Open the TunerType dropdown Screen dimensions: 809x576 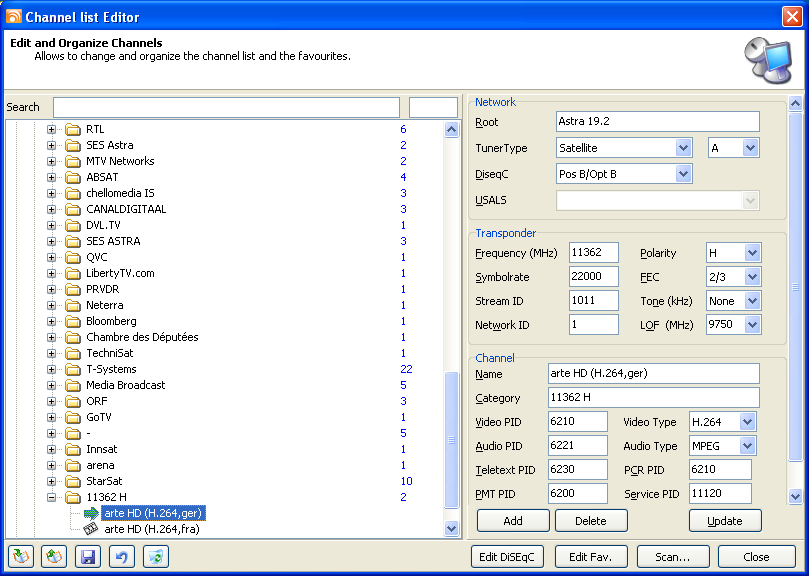click(683, 148)
